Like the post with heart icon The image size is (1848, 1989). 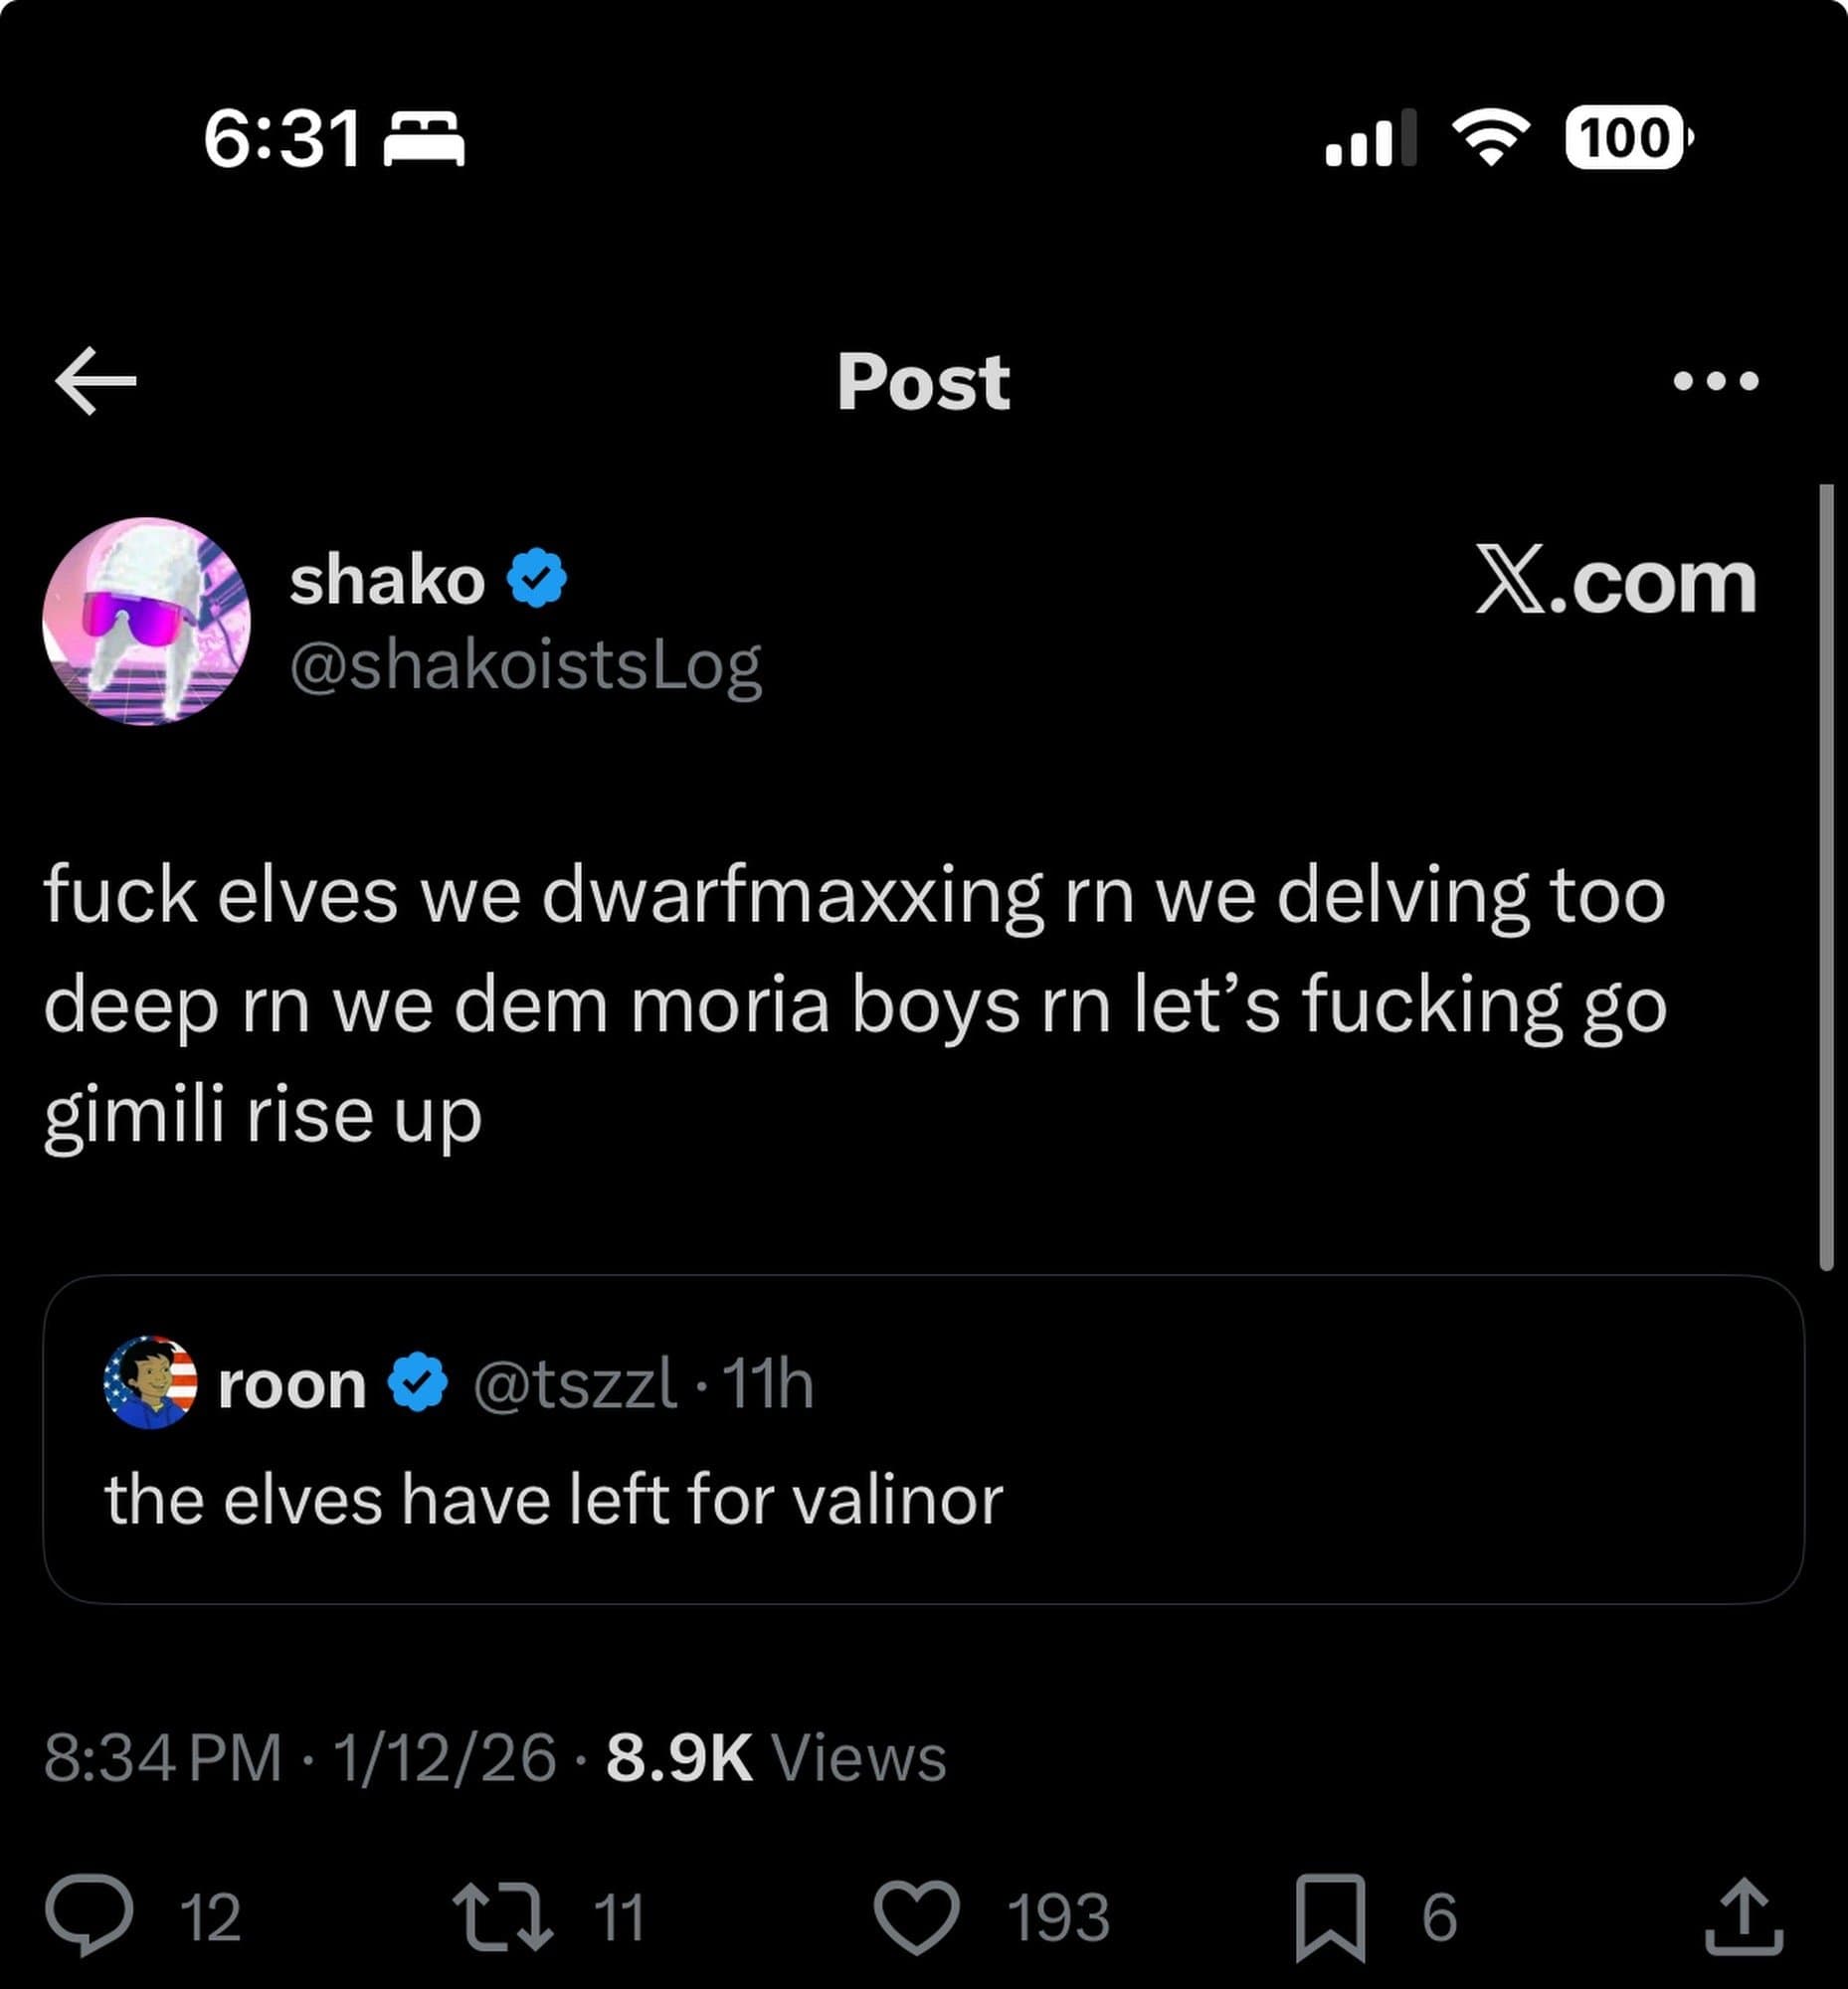pyautogui.click(x=916, y=1916)
